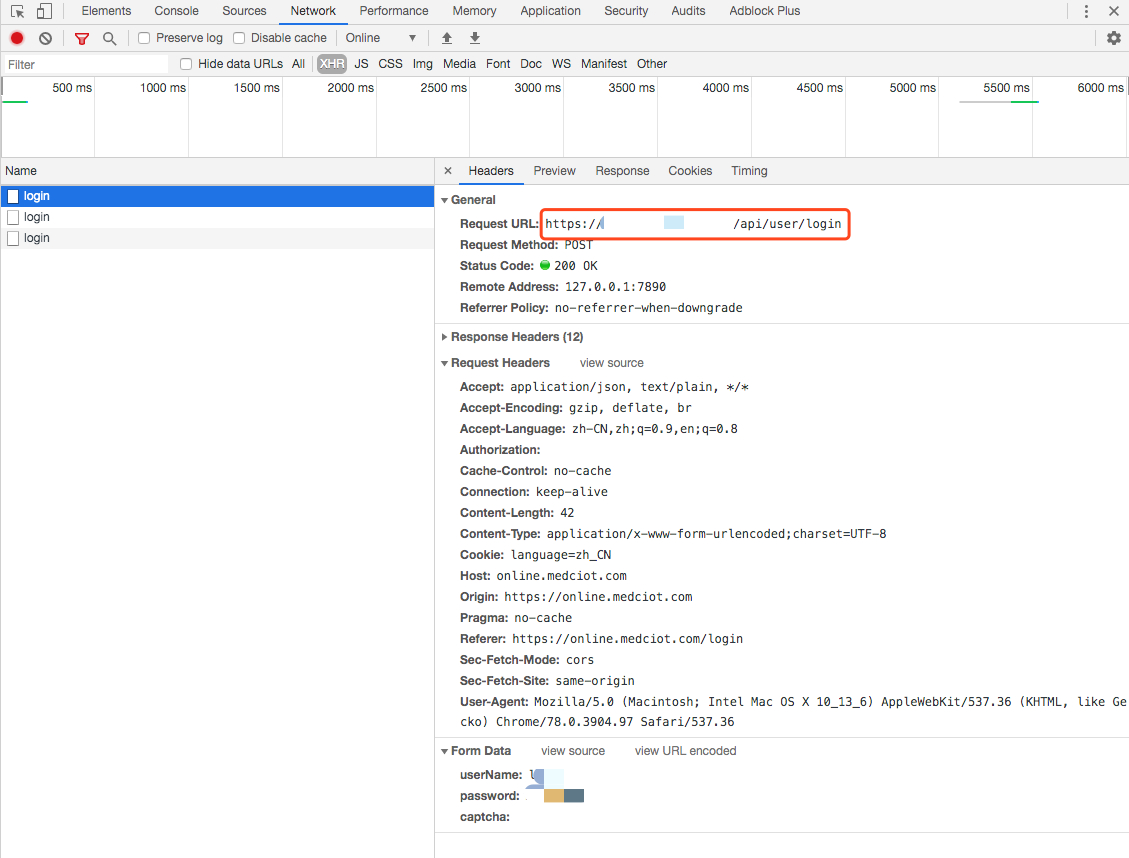Image resolution: width=1129 pixels, height=858 pixels.
Task: Open the Cookies tab
Action: coord(690,171)
